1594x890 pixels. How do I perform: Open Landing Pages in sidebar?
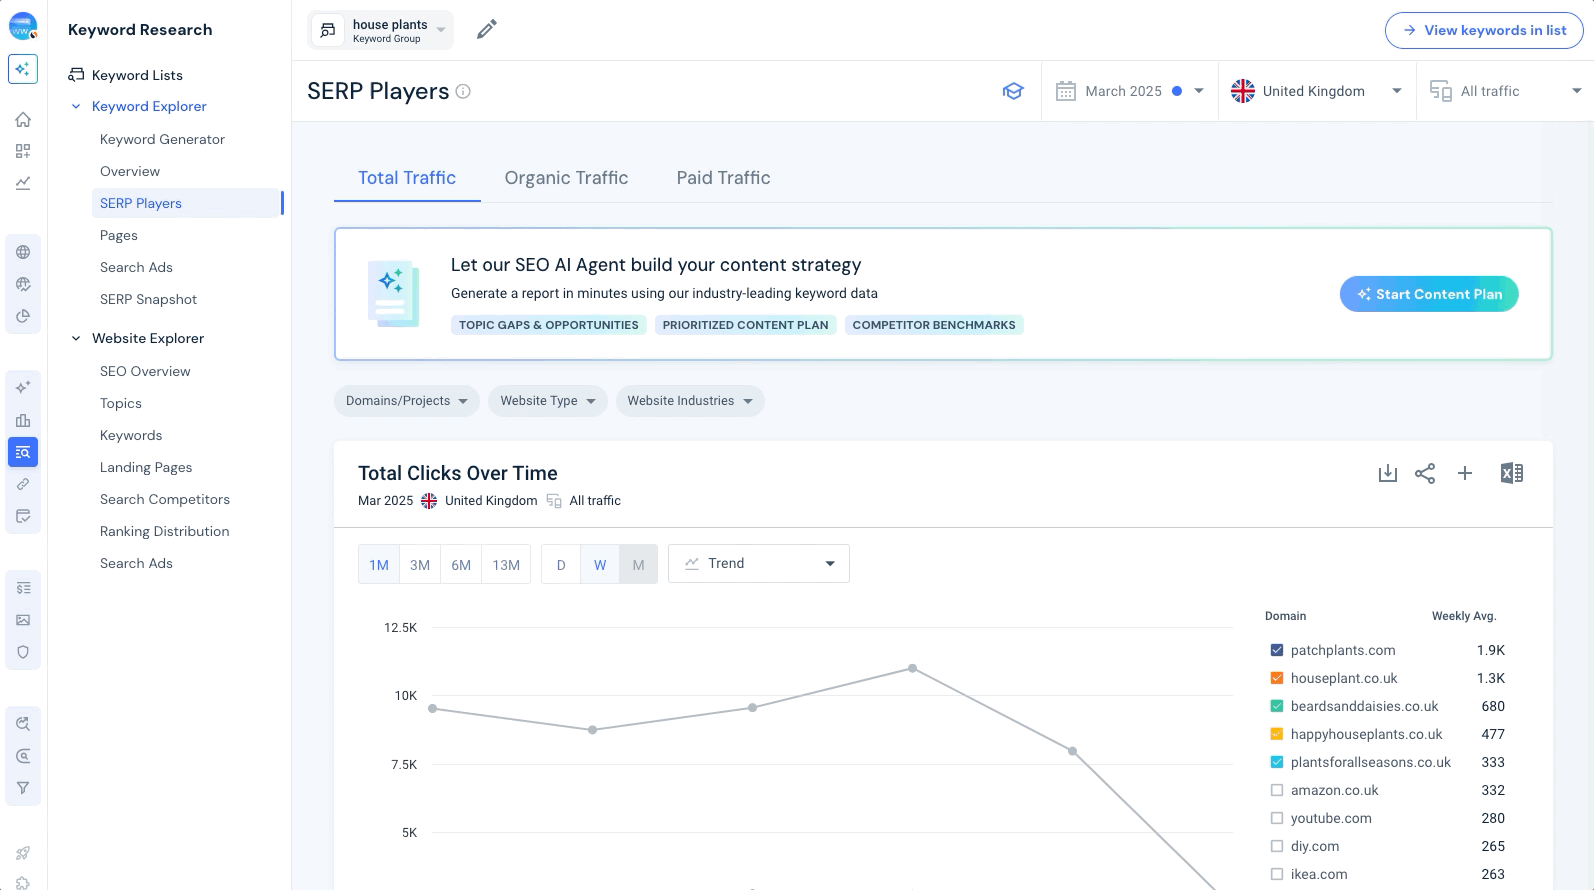146,467
